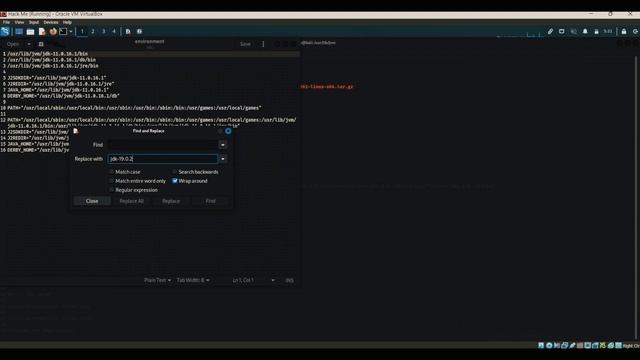
Task: Switch to workspace 4
Action: tap(114, 31)
